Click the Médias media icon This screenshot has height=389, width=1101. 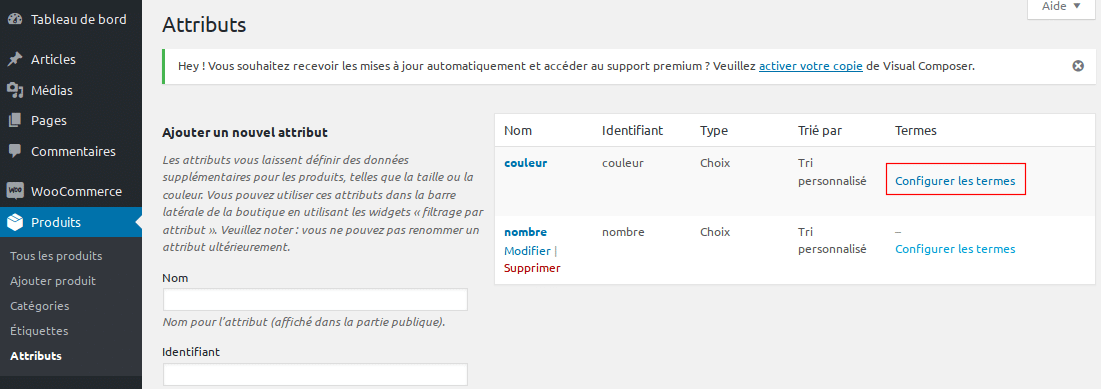15,91
